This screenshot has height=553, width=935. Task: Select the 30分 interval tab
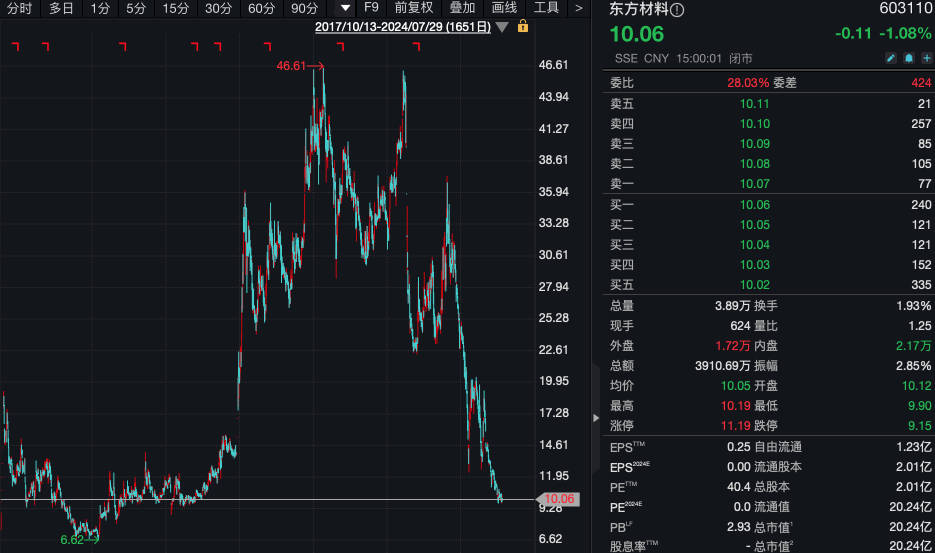pyautogui.click(x=219, y=8)
